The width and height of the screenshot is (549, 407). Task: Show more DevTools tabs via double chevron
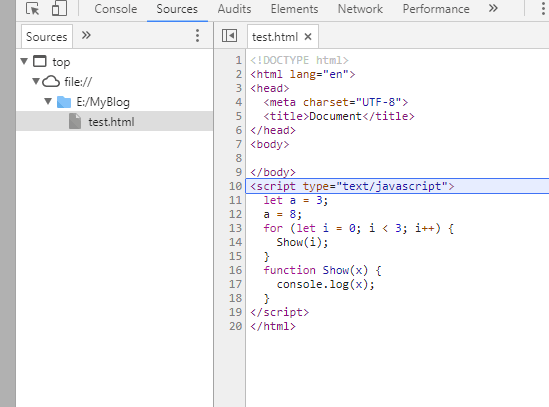coord(493,8)
